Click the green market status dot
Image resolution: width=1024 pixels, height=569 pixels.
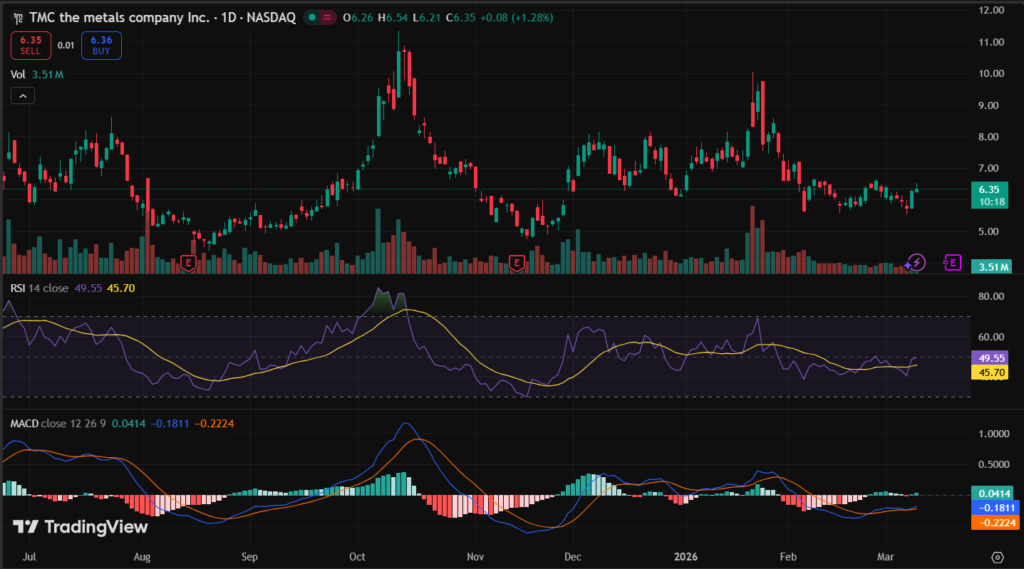314,18
